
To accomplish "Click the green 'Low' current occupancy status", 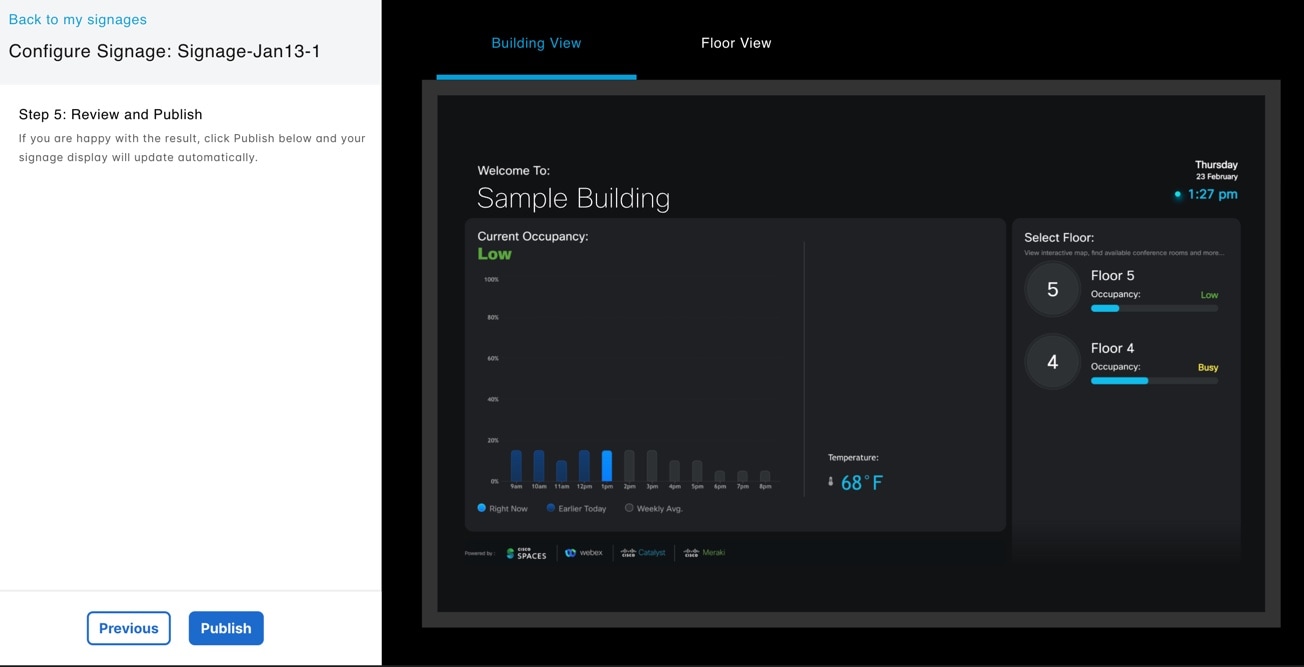I will point(495,254).
